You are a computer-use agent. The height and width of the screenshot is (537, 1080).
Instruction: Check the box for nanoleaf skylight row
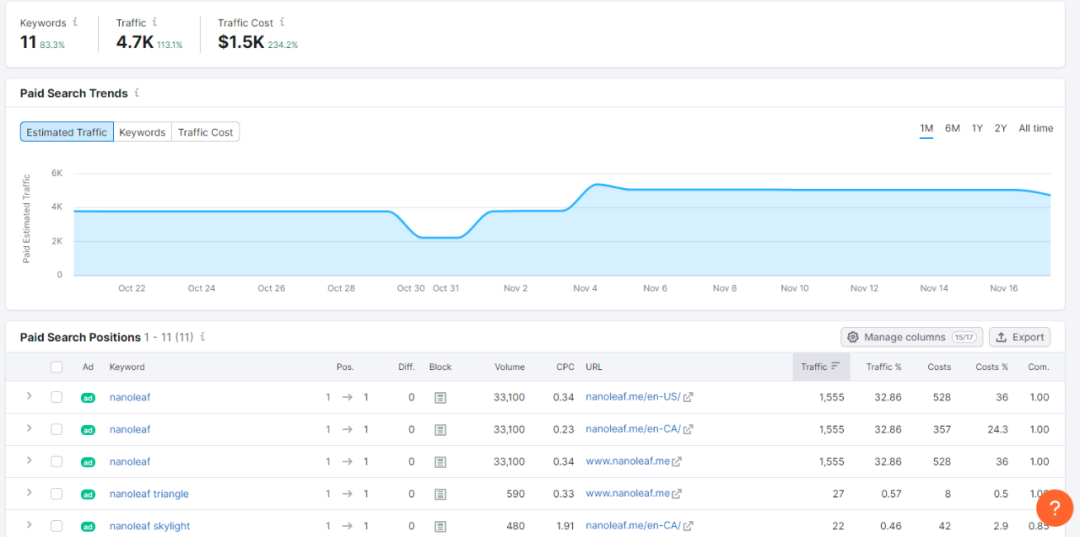pos(56,526)
